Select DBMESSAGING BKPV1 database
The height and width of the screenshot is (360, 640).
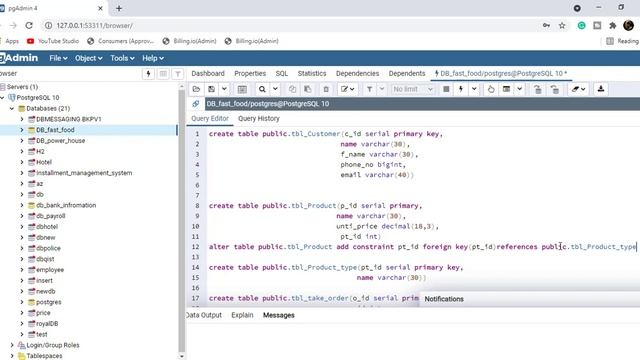click(x=69, y=119)
